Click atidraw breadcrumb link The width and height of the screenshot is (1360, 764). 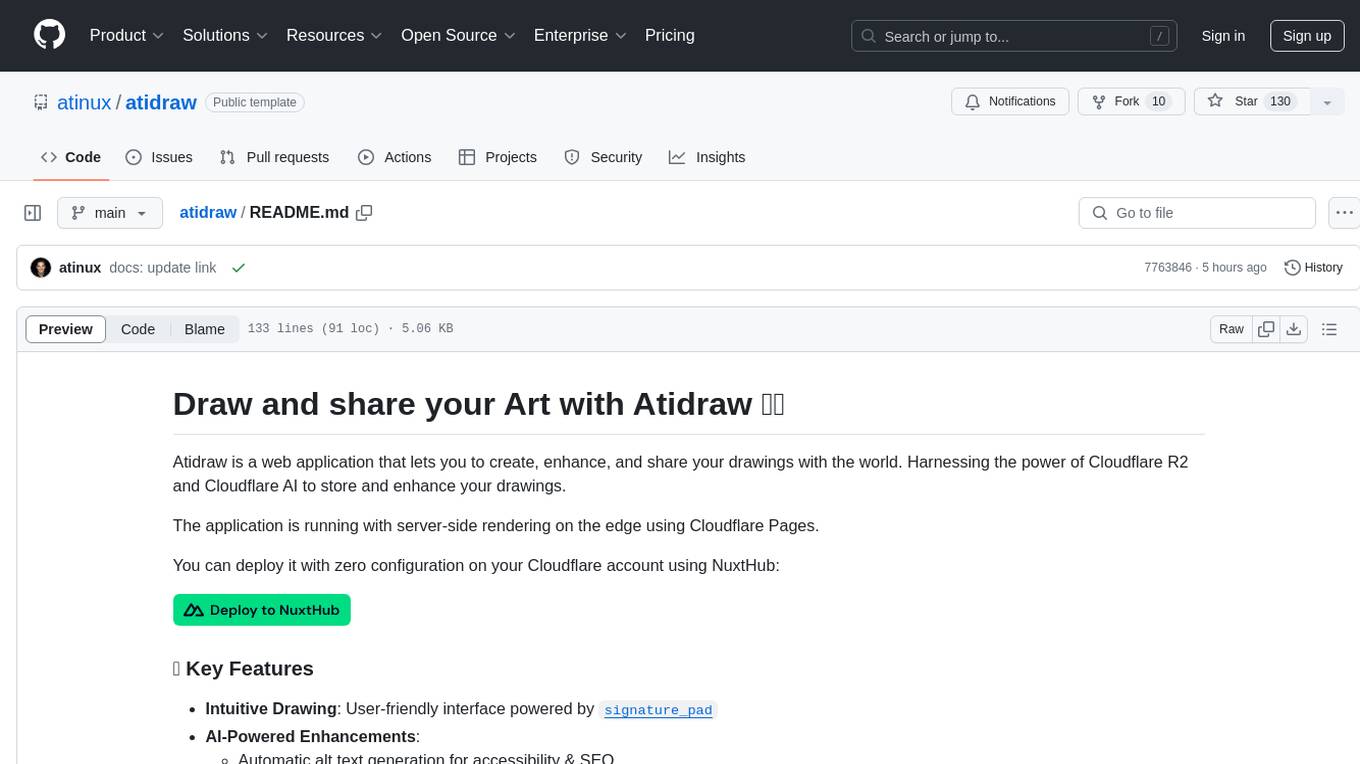(x=208, y=212)
